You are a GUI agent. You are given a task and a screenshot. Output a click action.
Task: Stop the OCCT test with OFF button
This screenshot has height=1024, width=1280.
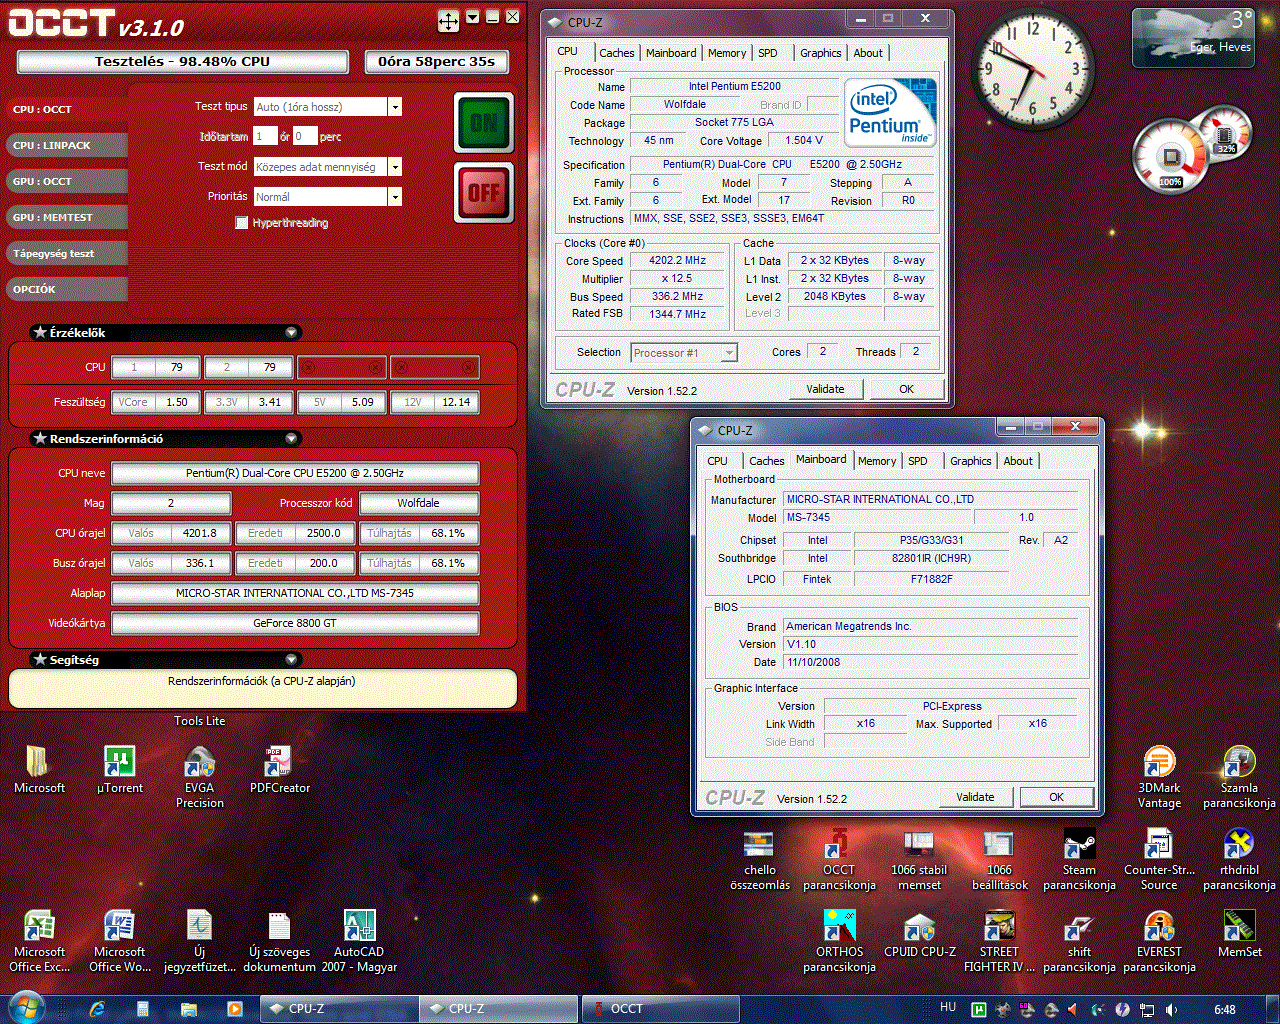[x=484, y=193]
